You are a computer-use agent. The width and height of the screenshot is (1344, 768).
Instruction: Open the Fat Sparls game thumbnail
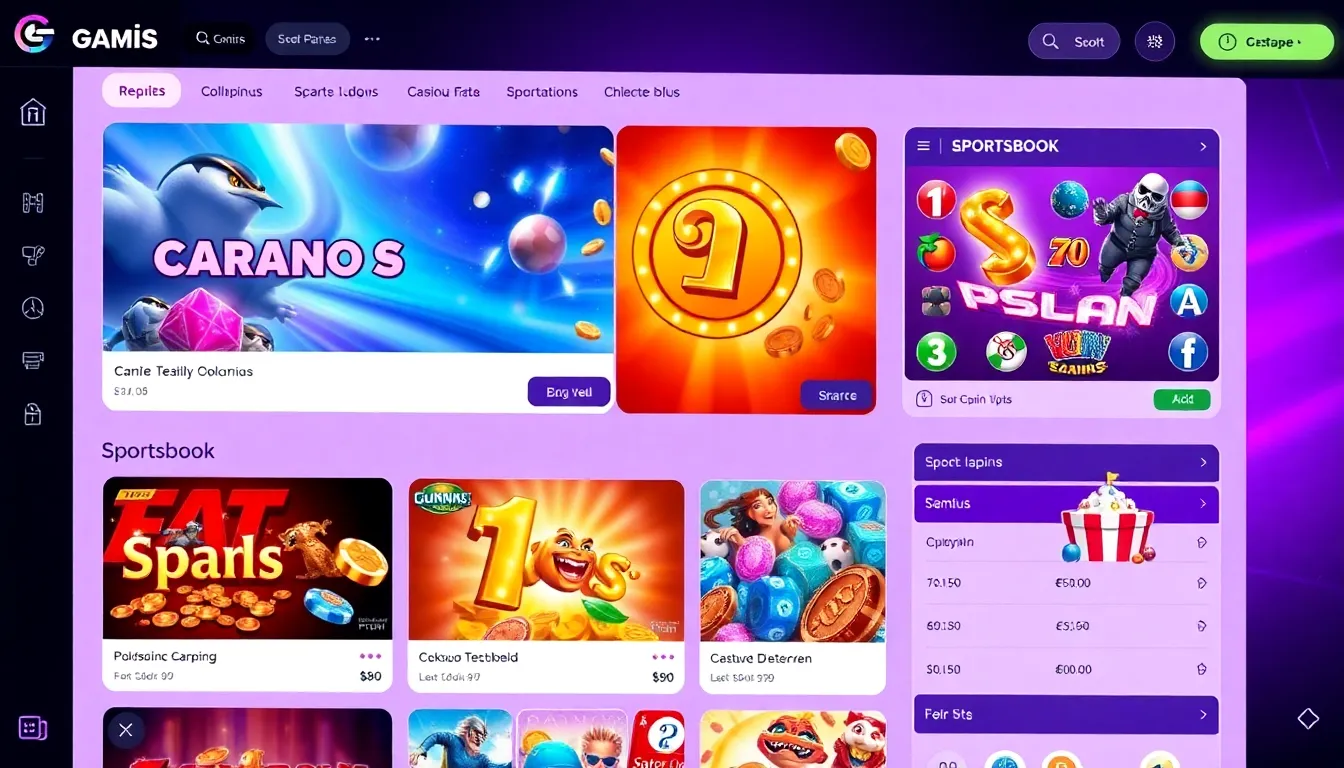pyautogui.click(x=247, y=558)
